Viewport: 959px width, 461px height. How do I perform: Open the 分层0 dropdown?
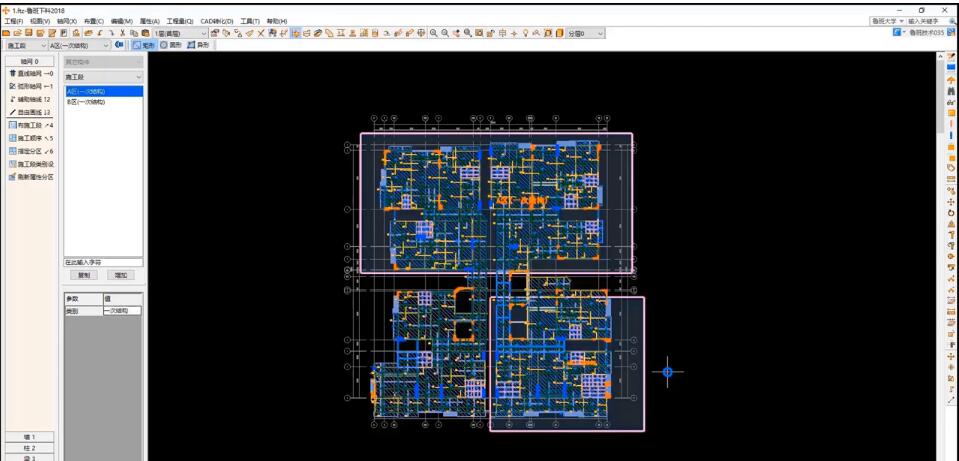point(586,33)
